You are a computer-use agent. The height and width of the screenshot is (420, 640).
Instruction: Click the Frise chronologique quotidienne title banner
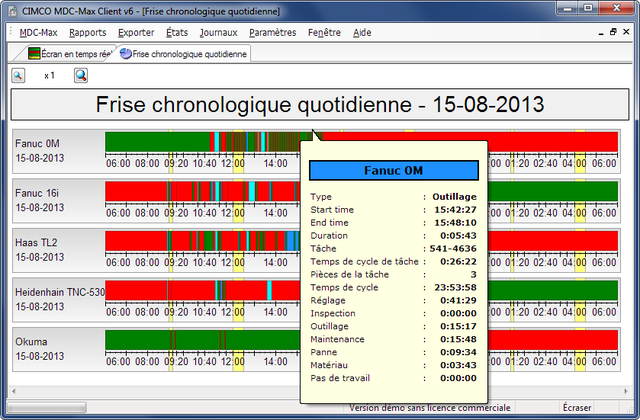coord(320,104)
